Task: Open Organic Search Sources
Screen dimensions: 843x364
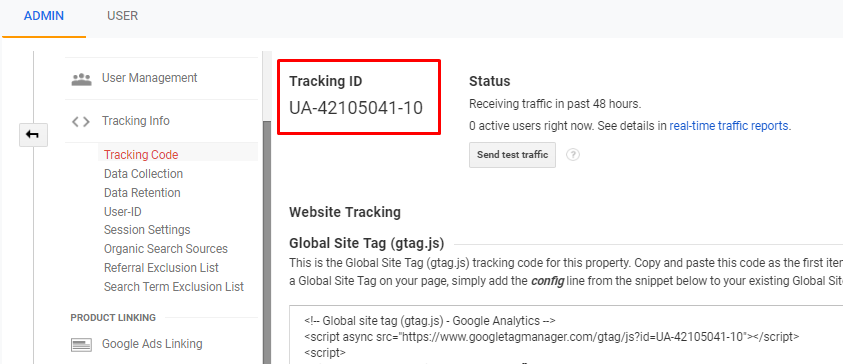Action: (x=166, y=249)
